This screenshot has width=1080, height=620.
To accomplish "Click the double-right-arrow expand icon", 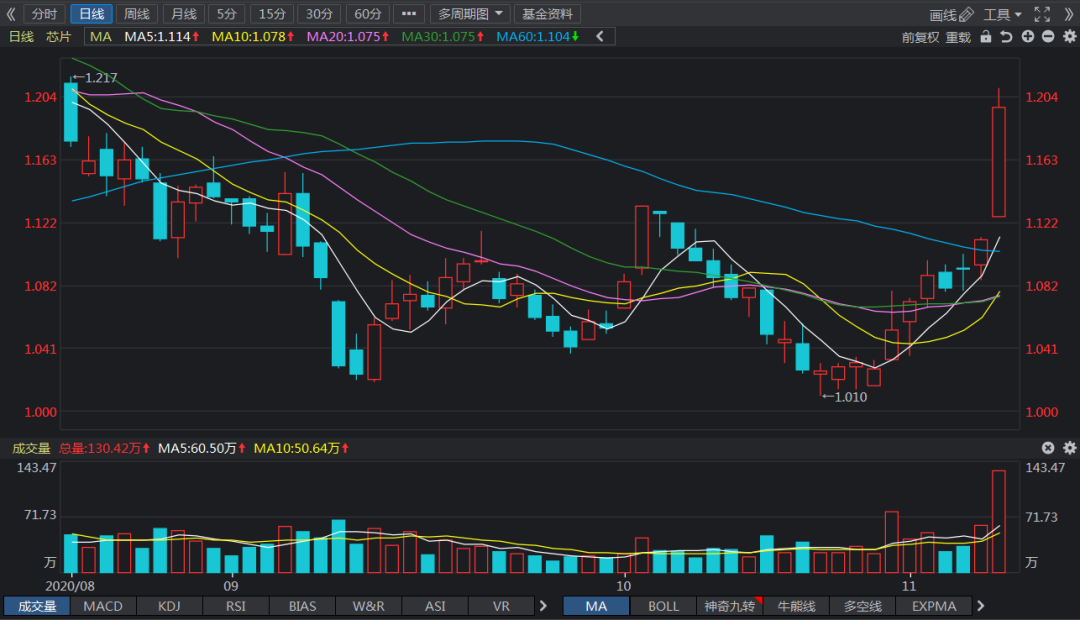I will pyautogui.click(x=1069, y=14).
